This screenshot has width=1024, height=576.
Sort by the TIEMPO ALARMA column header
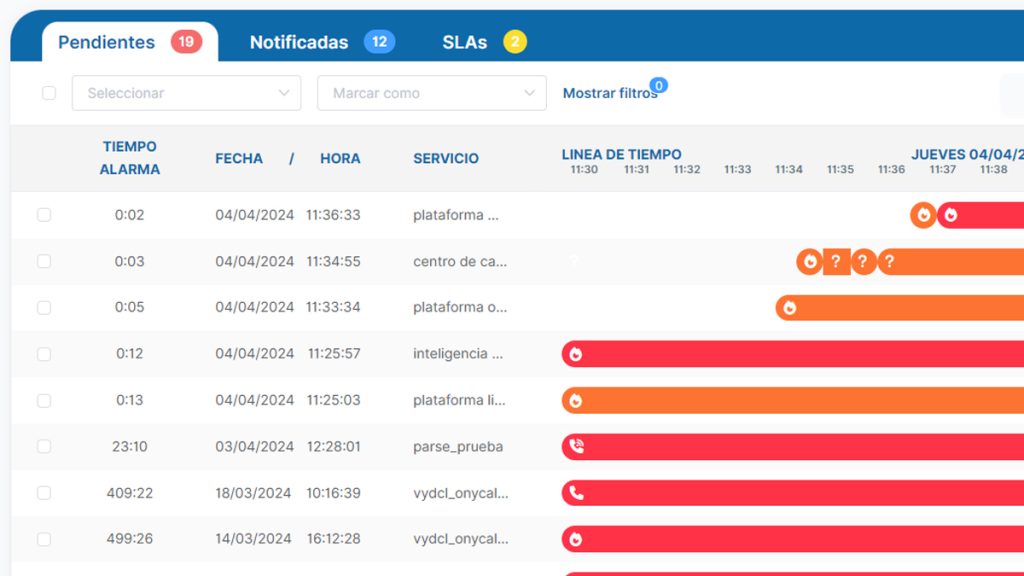[x=129, y=158]
